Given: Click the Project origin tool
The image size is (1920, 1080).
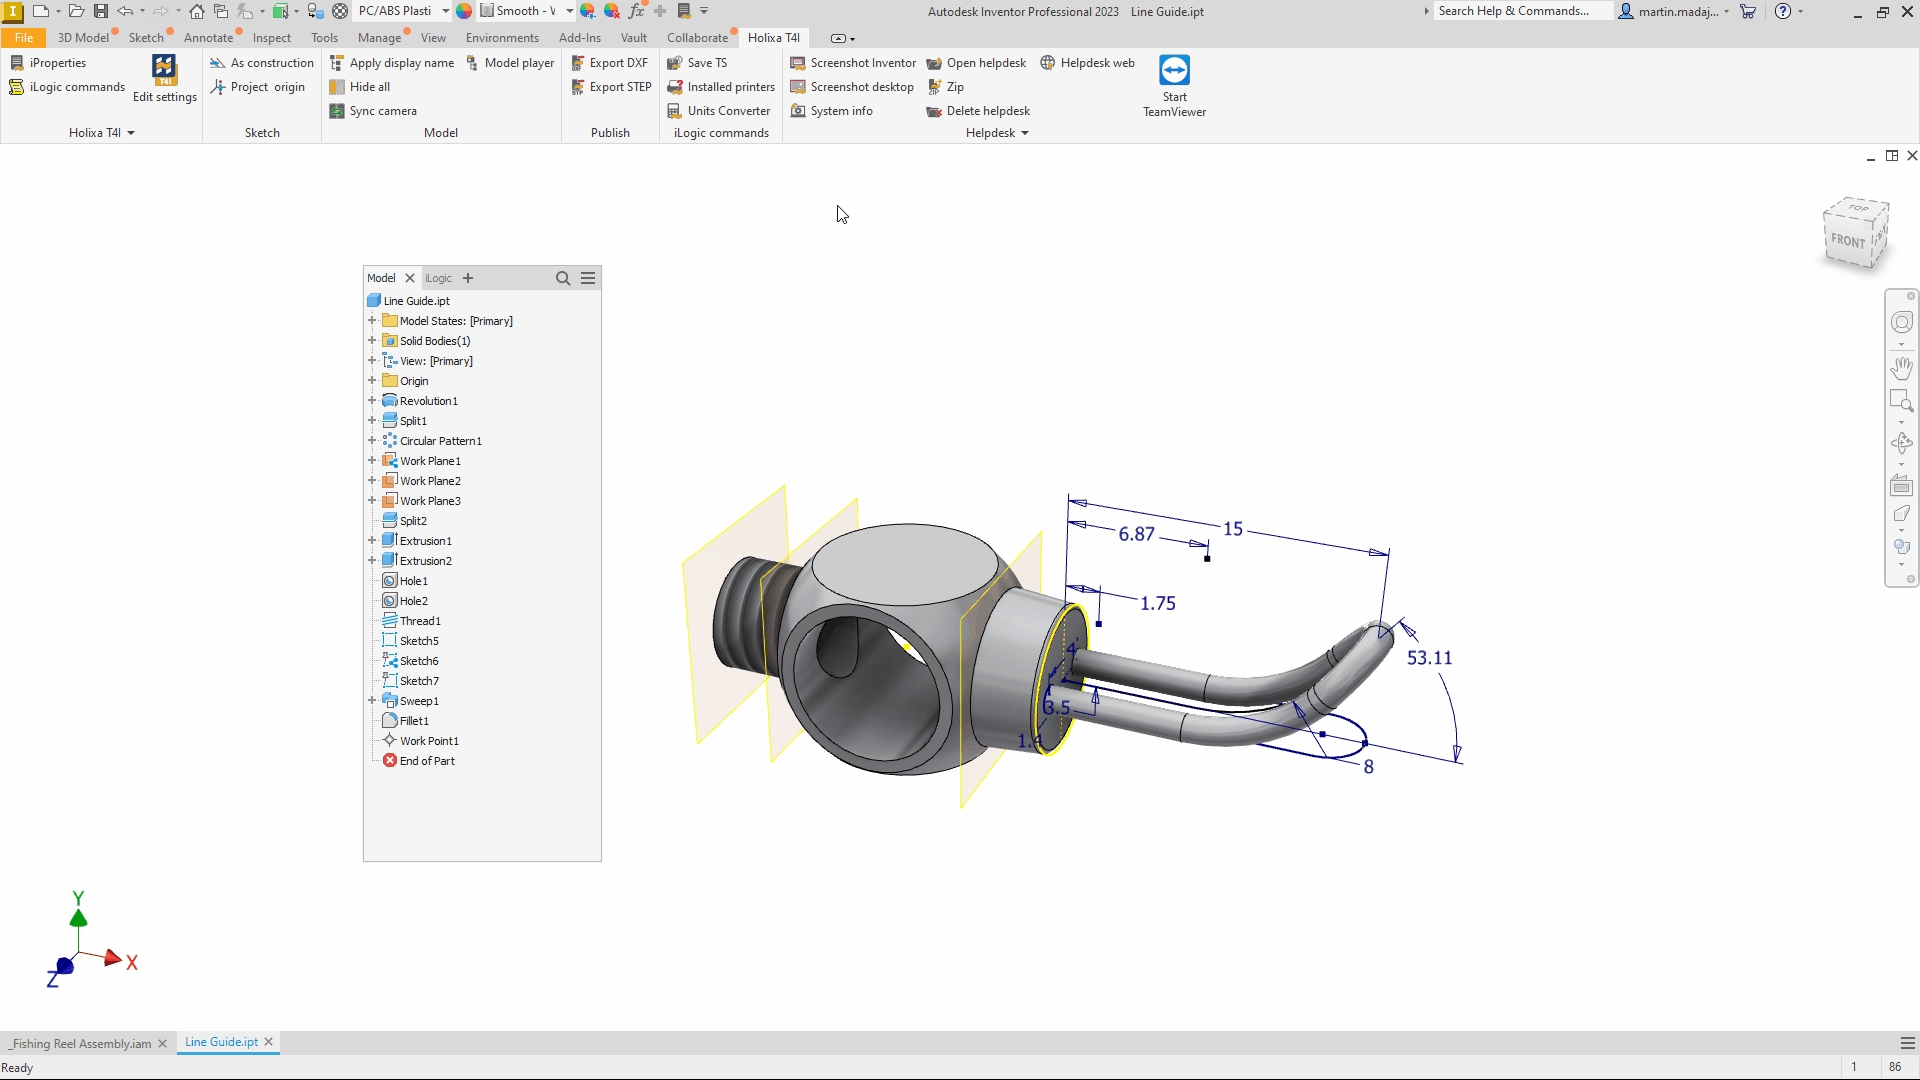Looking at the screenshot, I should click(258, 87).
